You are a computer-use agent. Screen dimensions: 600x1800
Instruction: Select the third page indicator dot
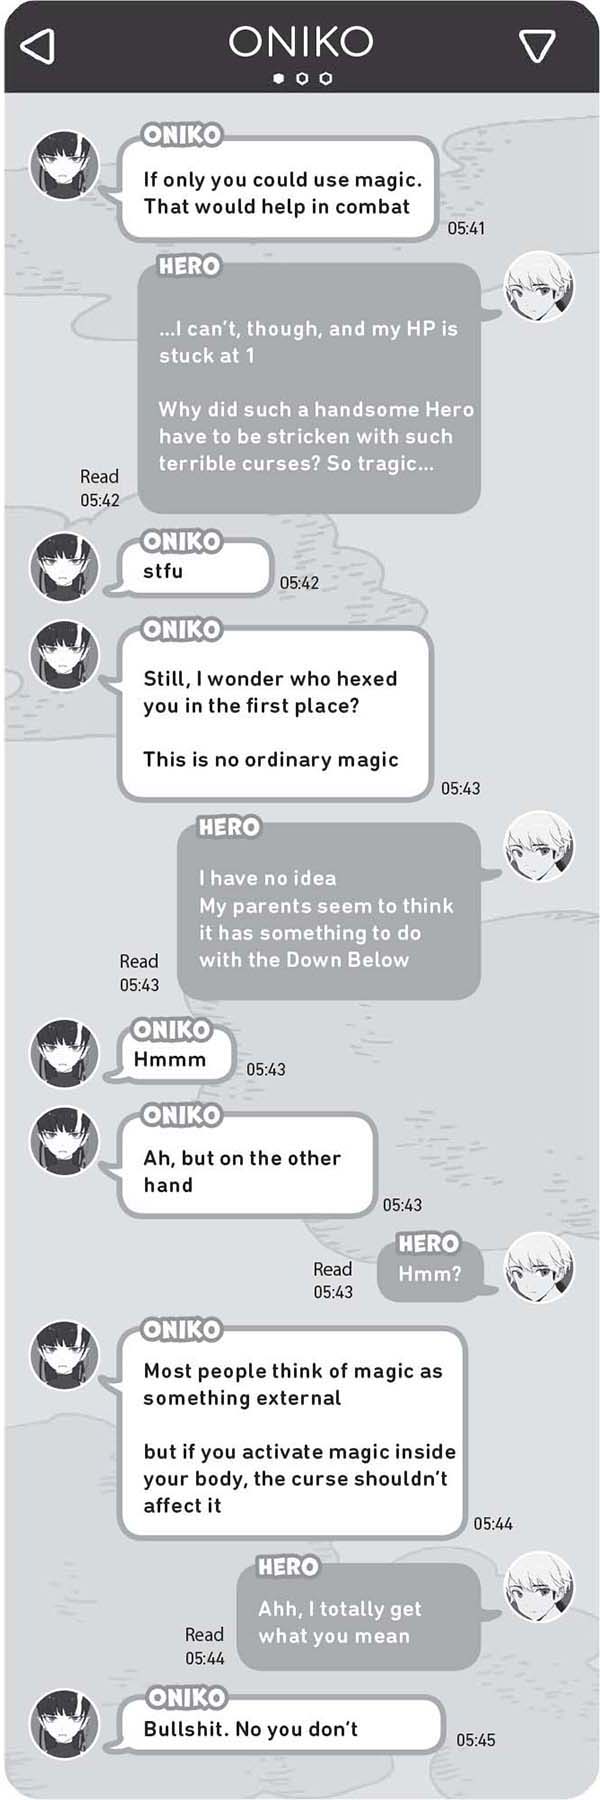325,78
